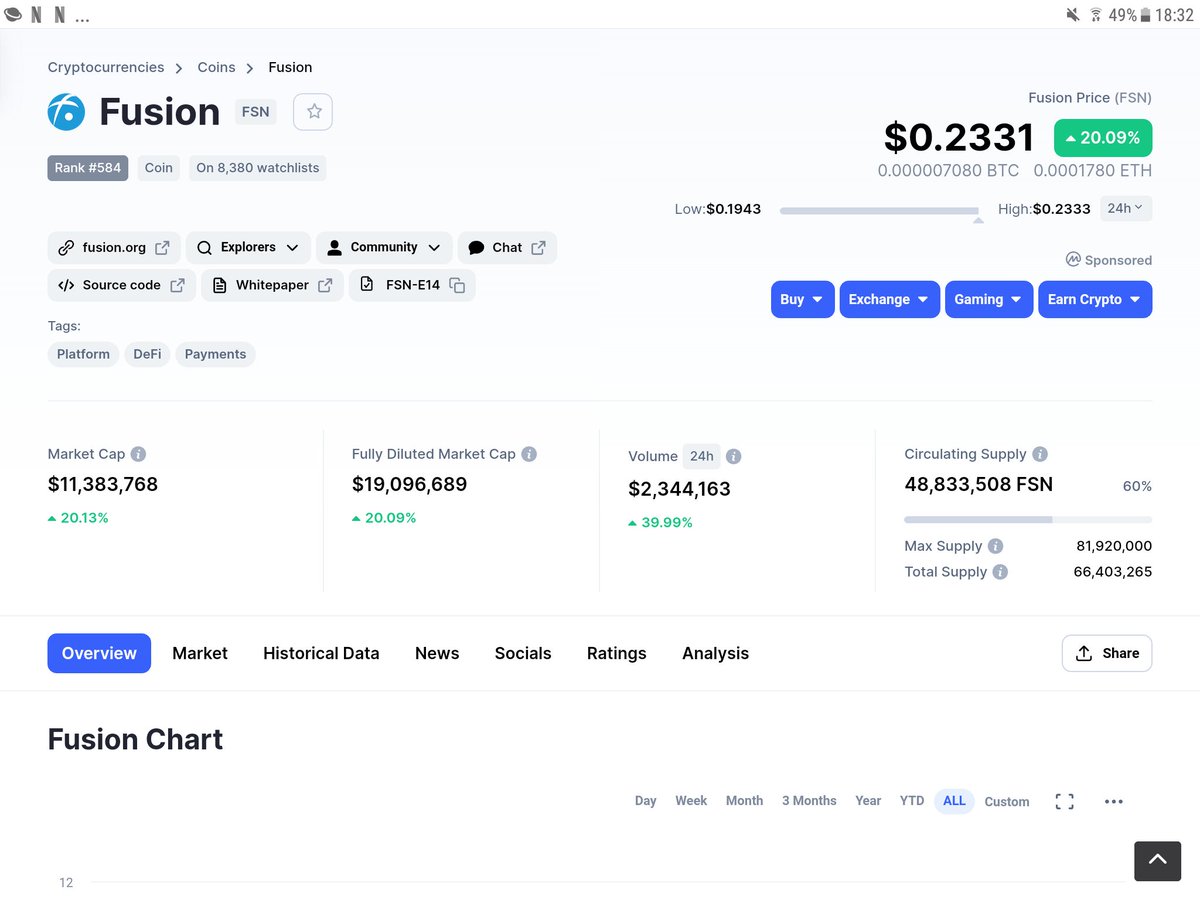Open the Earn Crypto dropdown
This screenshot has height=900, width=1200.
click(1095, 299)
